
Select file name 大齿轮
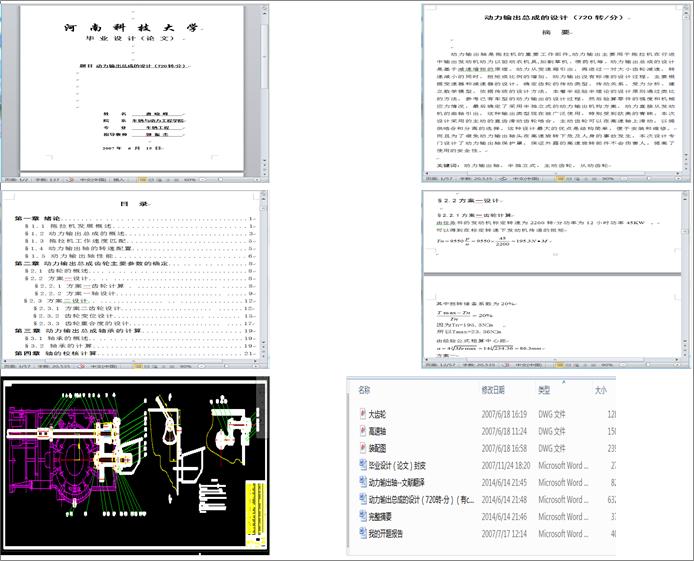[377, 415]
